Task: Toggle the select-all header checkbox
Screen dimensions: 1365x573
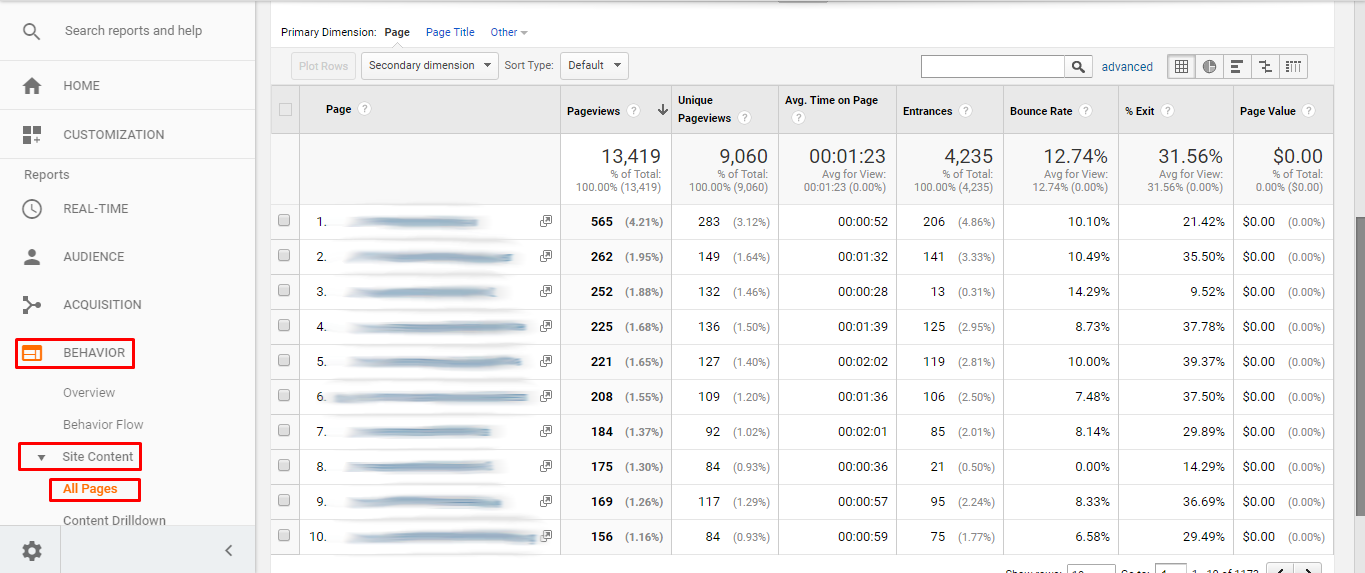Action: [285, 110]
